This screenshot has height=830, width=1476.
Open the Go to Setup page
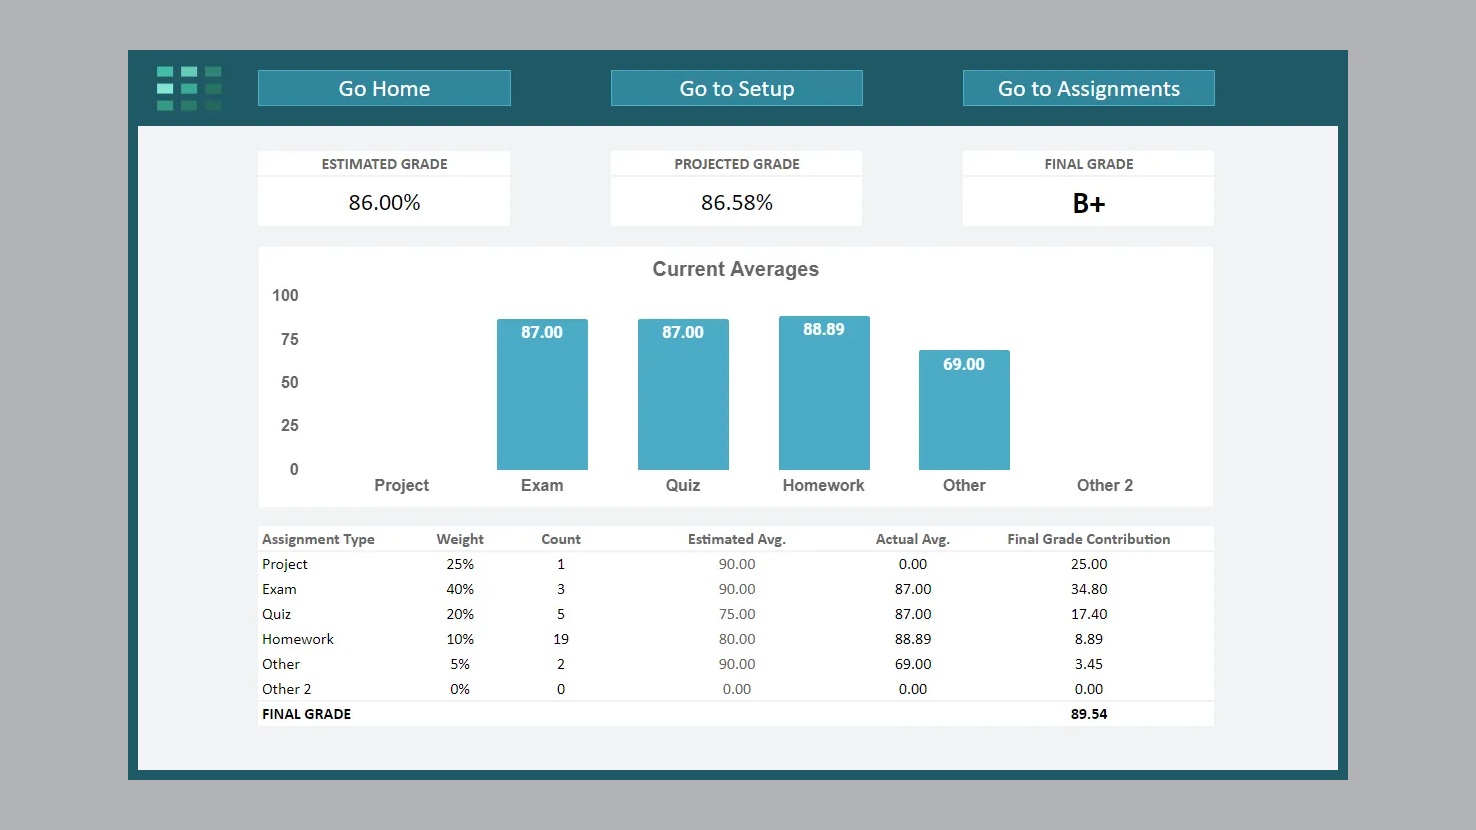pos(736,88)
